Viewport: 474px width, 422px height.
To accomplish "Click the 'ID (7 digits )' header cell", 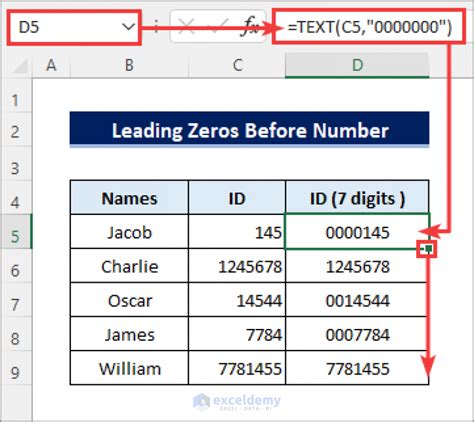I will point(357,198).
